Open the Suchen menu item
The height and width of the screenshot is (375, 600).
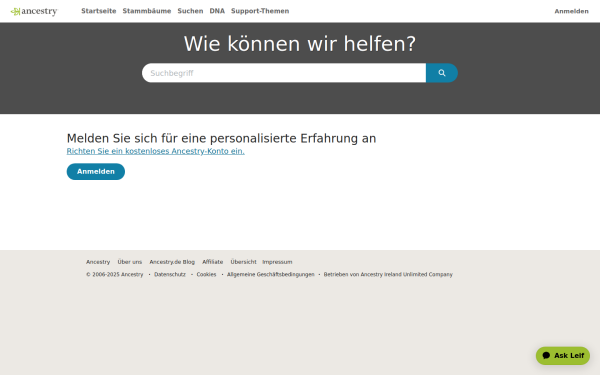click(x=190, y=11)
